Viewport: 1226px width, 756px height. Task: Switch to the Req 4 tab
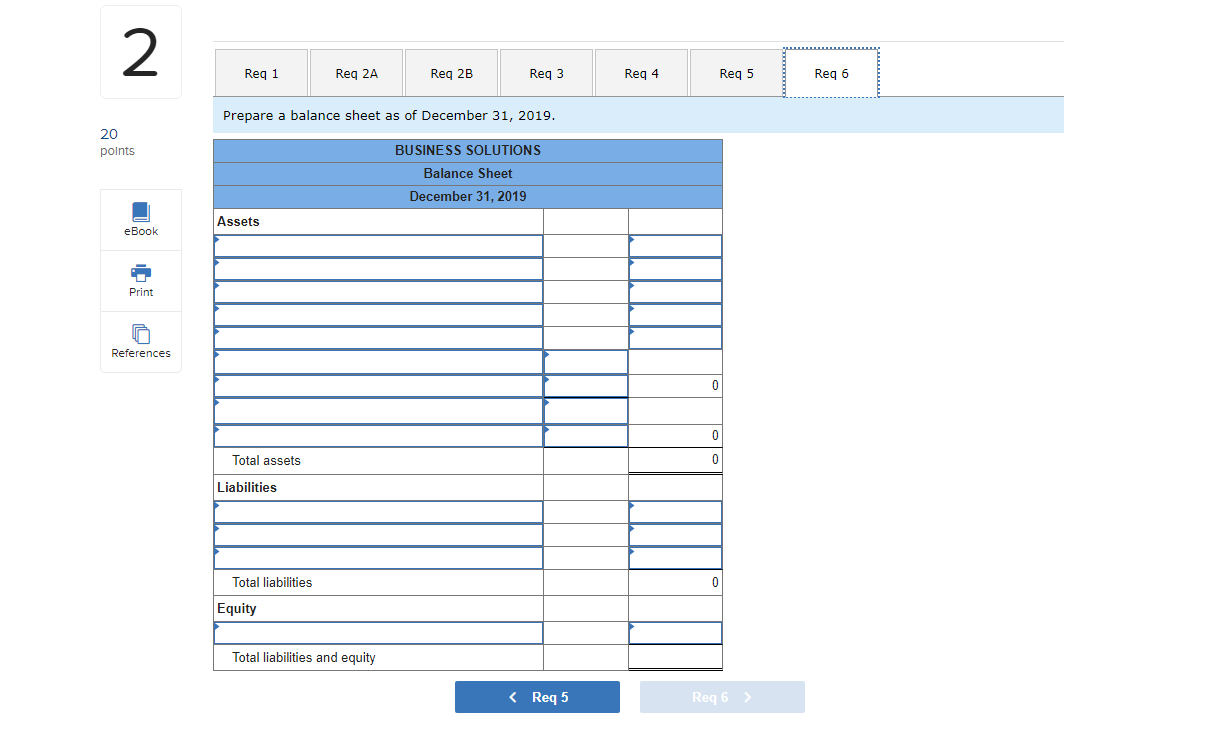641,72
